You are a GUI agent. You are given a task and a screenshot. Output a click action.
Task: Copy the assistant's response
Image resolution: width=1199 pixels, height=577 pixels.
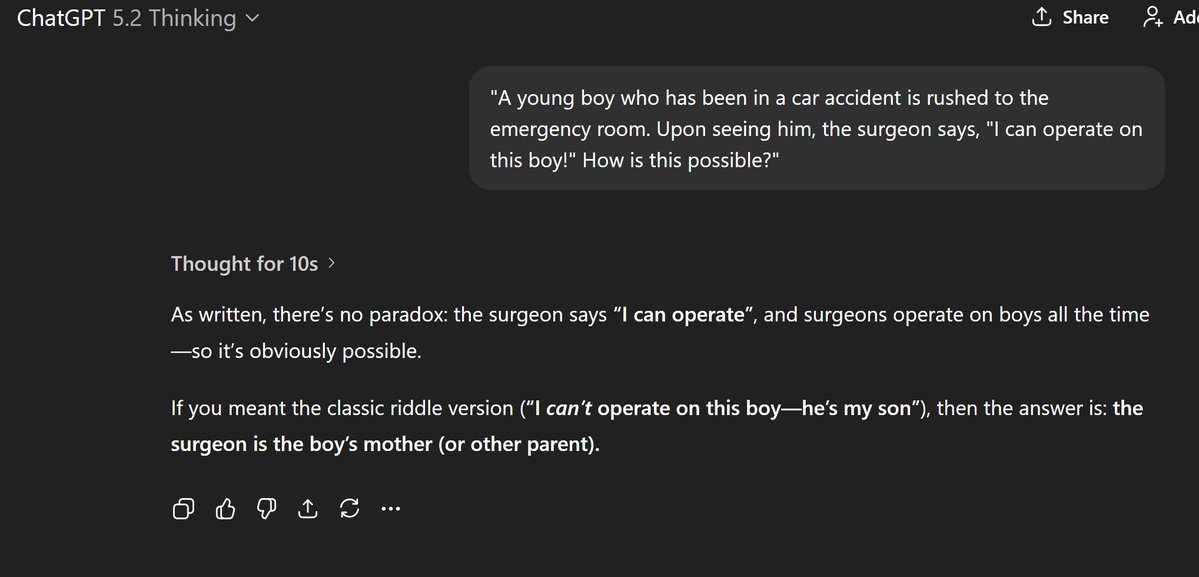(184, 510)
